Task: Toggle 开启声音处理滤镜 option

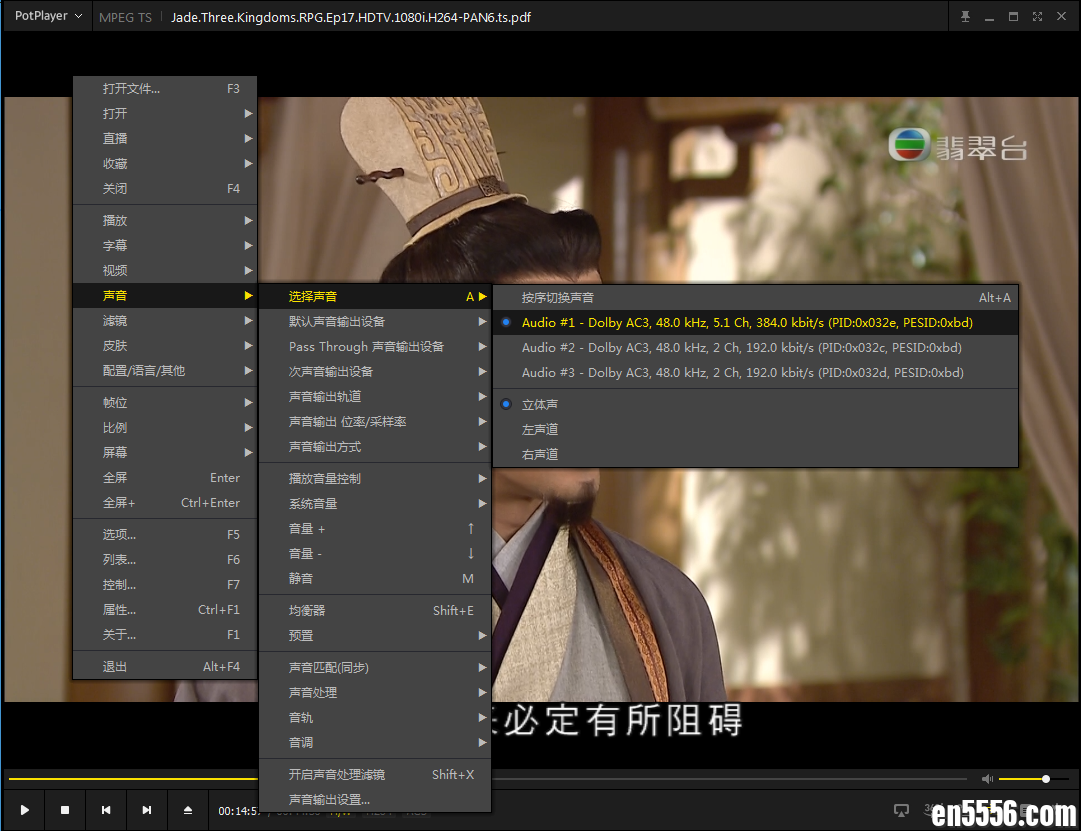Action: click(375, 774)
